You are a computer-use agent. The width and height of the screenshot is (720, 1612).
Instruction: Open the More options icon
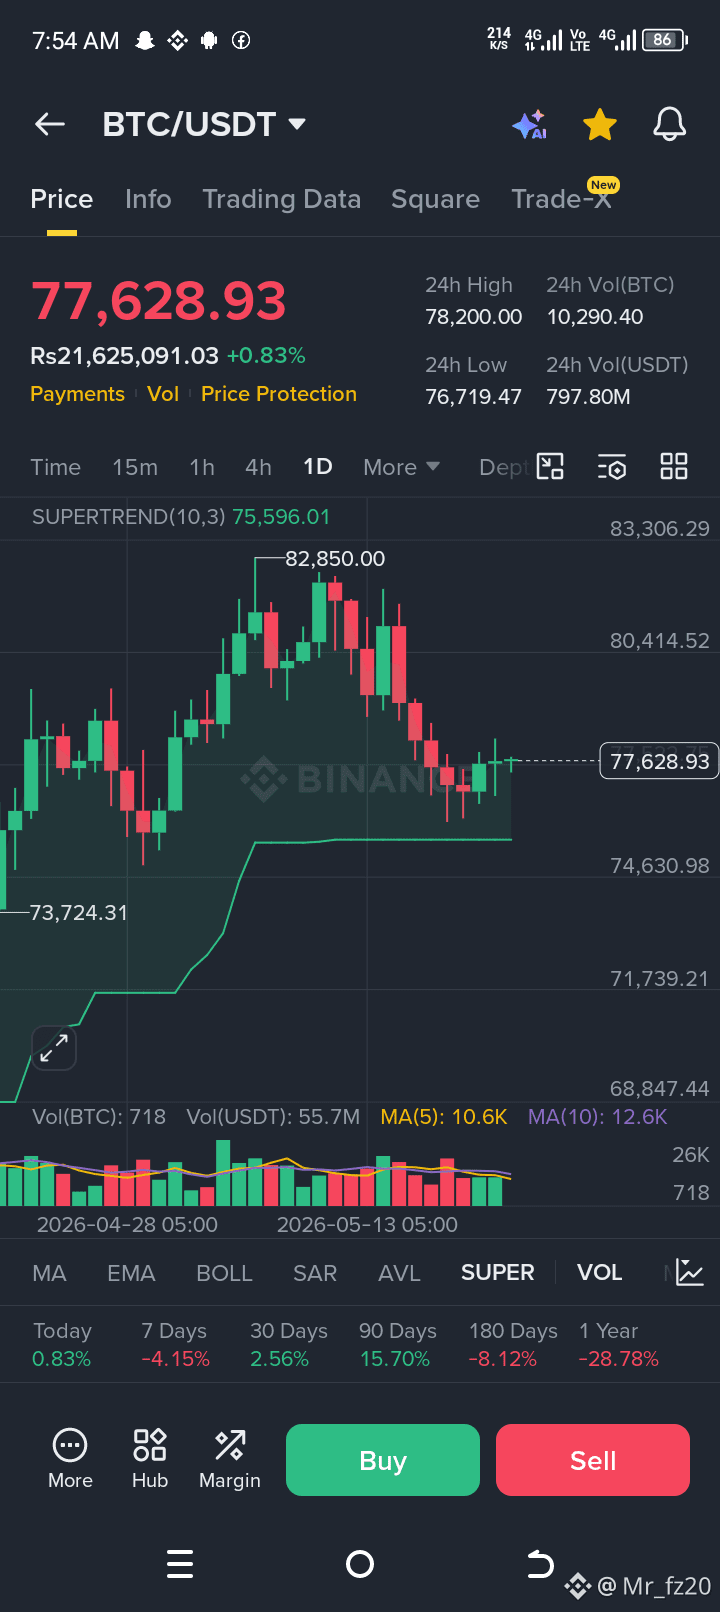click(x=70, y=1460)
